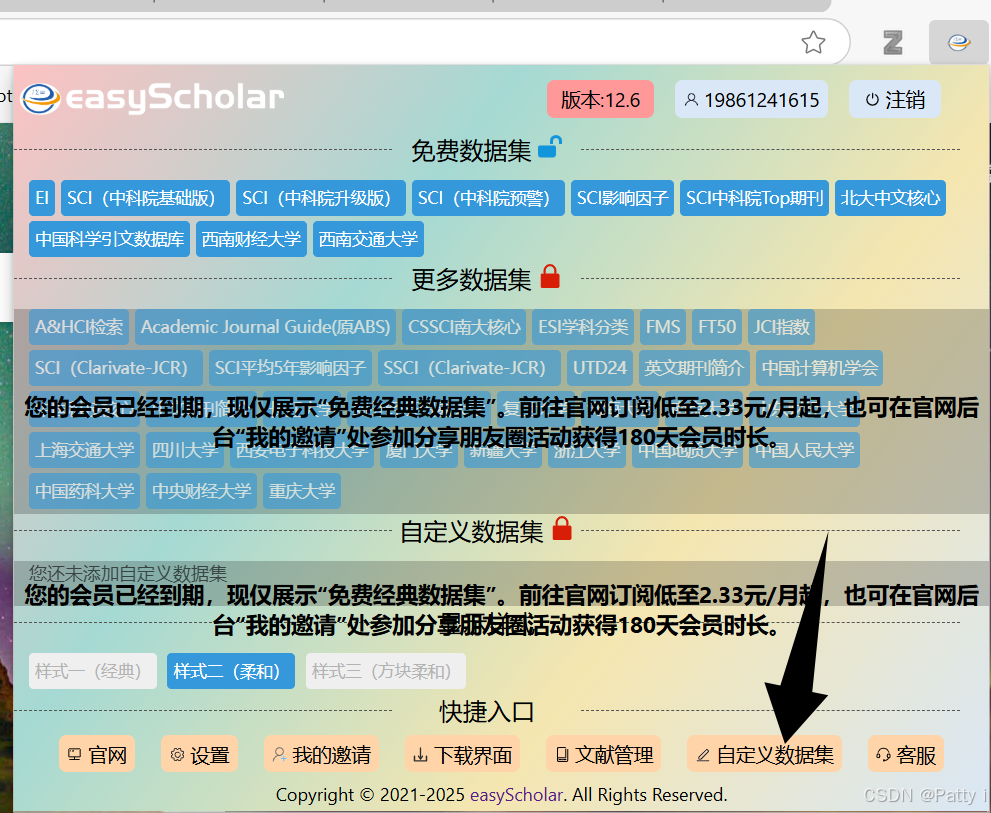Contact 客服 from quick entries
Screen dimensions: 991x813
906,754
